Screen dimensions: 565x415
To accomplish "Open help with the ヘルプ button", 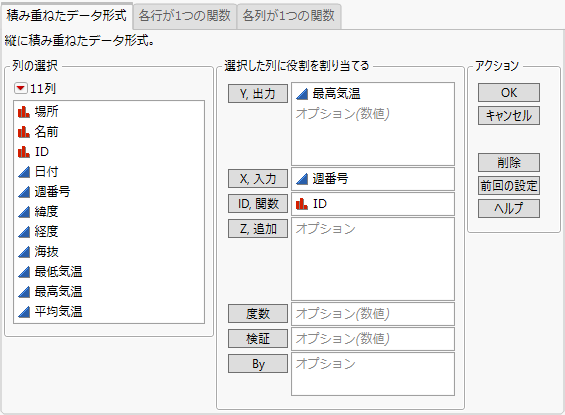I will tap(509, 208).
